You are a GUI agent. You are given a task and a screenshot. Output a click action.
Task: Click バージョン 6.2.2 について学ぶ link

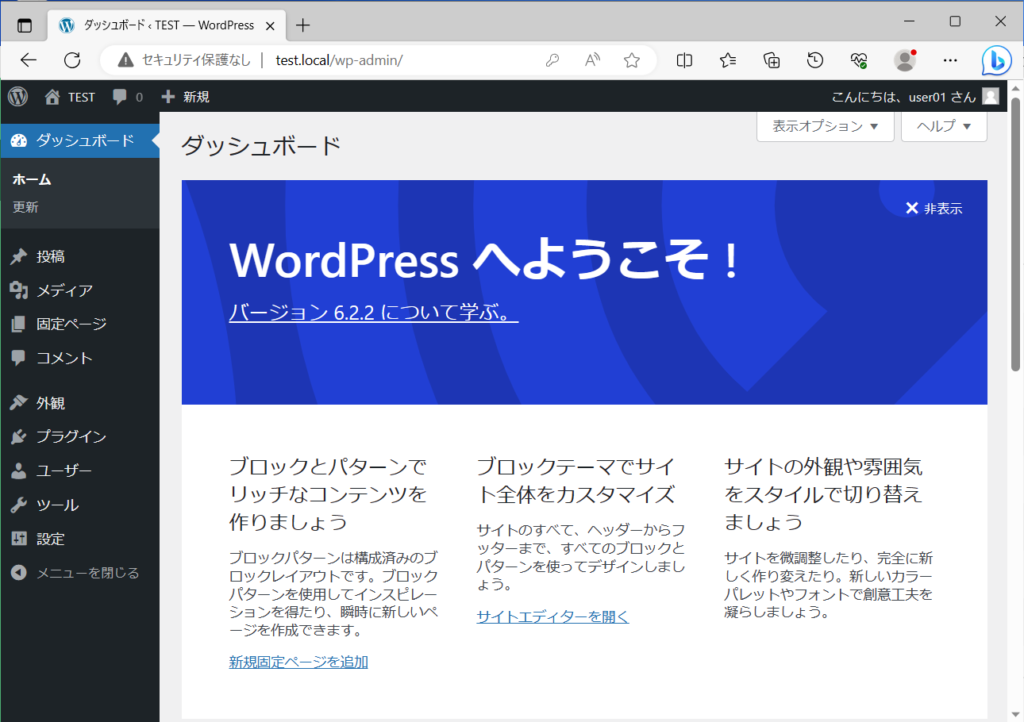[373, 312]
